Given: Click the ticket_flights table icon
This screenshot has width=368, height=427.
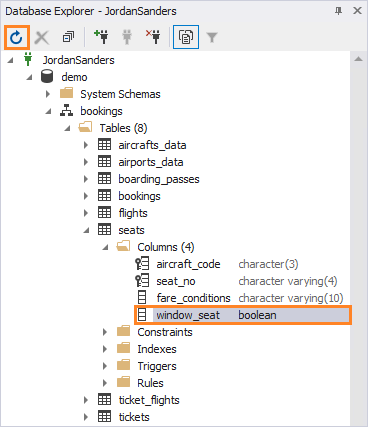Looking at the screenshot, I should pyautogui.click(x=104, y=400).
